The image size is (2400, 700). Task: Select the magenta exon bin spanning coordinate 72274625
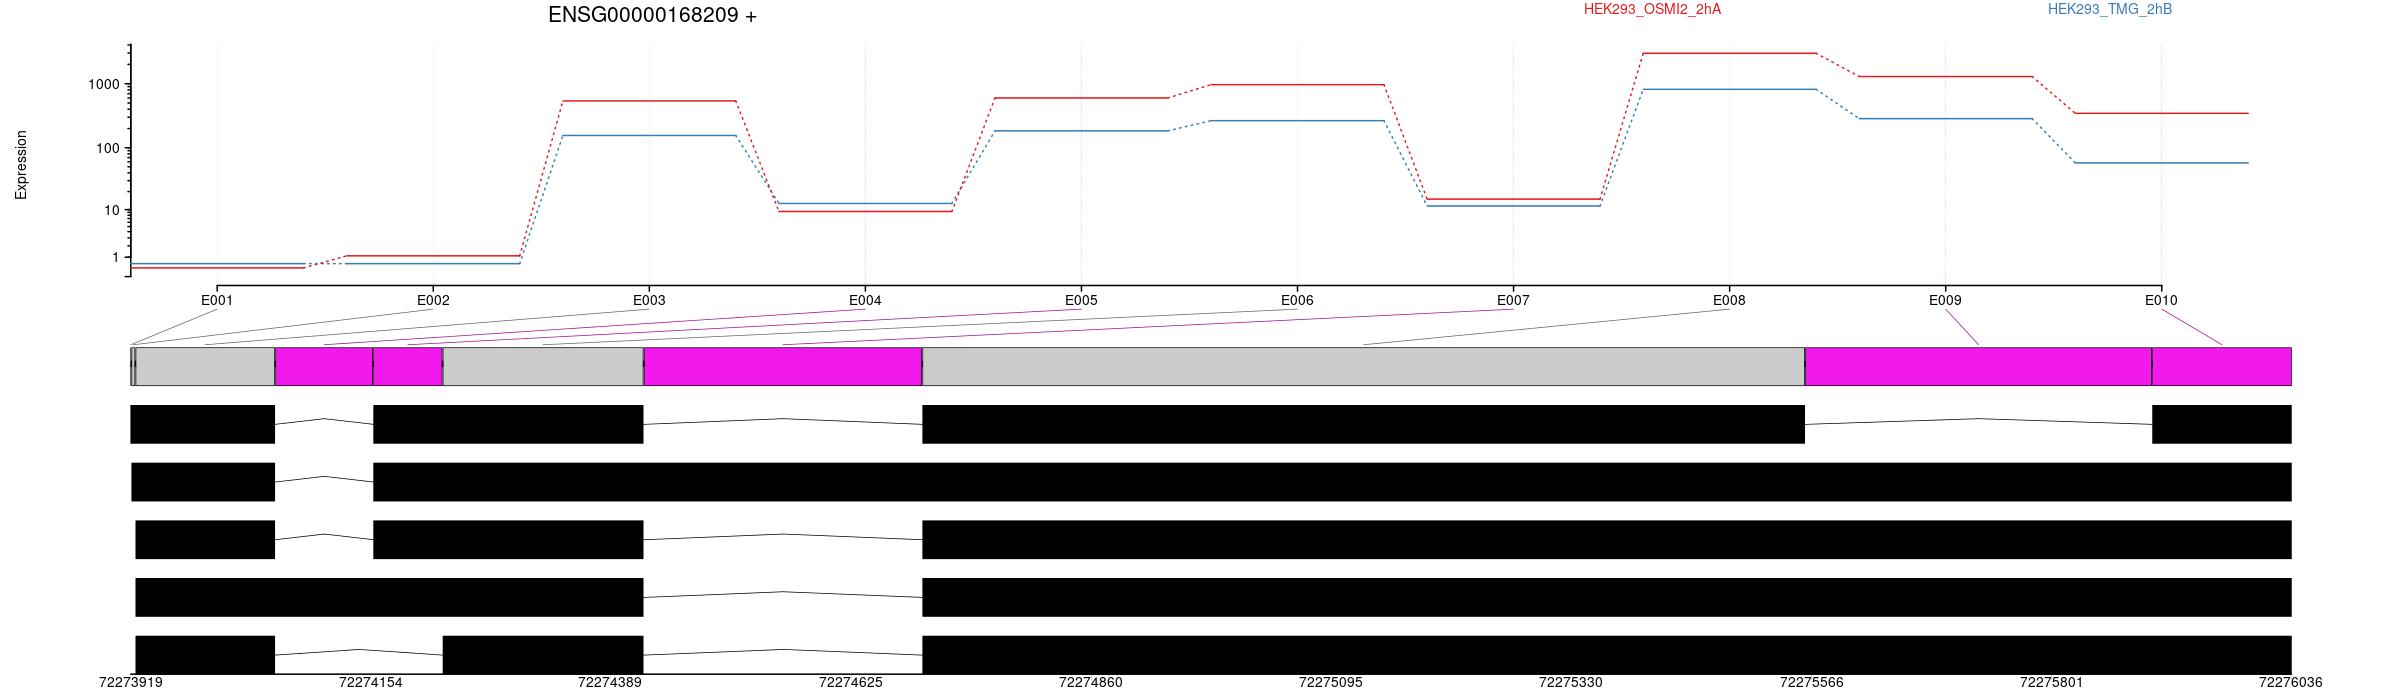[x=783, y=366]
